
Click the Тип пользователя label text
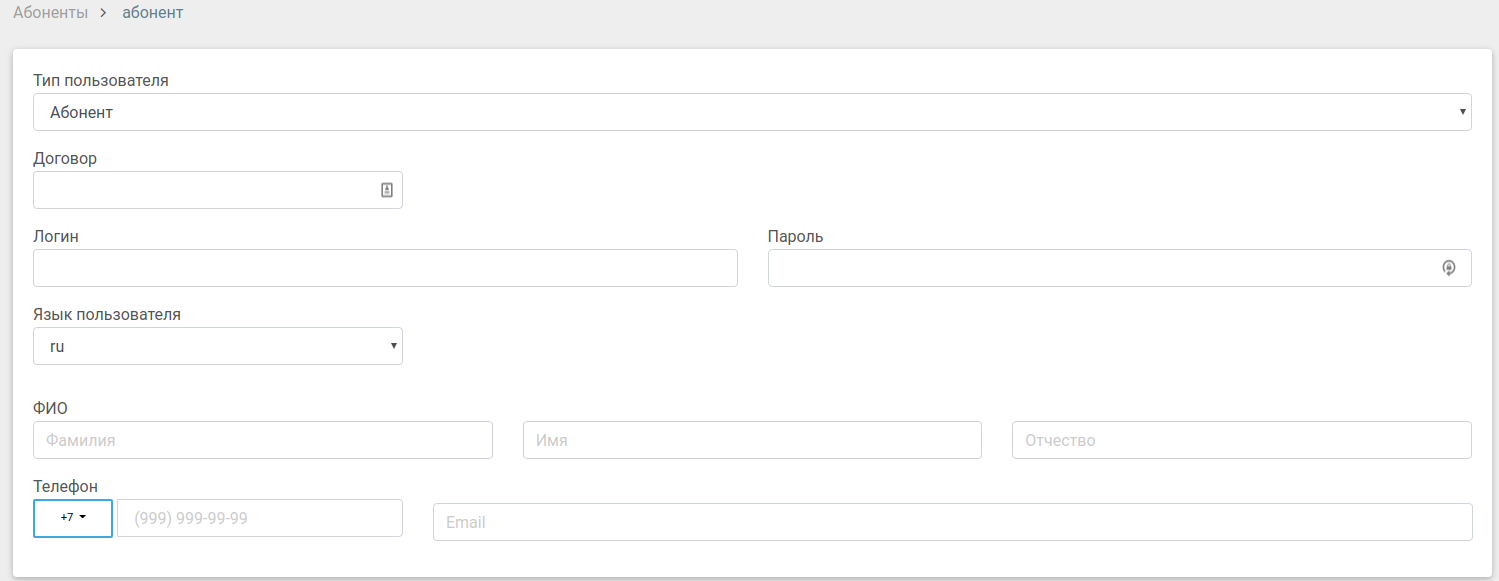click(x=101, y=80)
